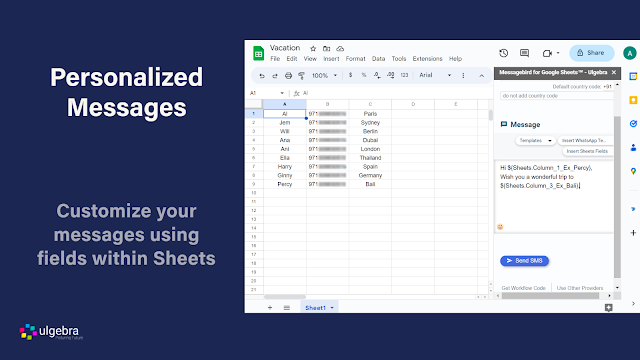Open the File menu
This screenshot has width=640, height=360.
(x=275, y=59)
